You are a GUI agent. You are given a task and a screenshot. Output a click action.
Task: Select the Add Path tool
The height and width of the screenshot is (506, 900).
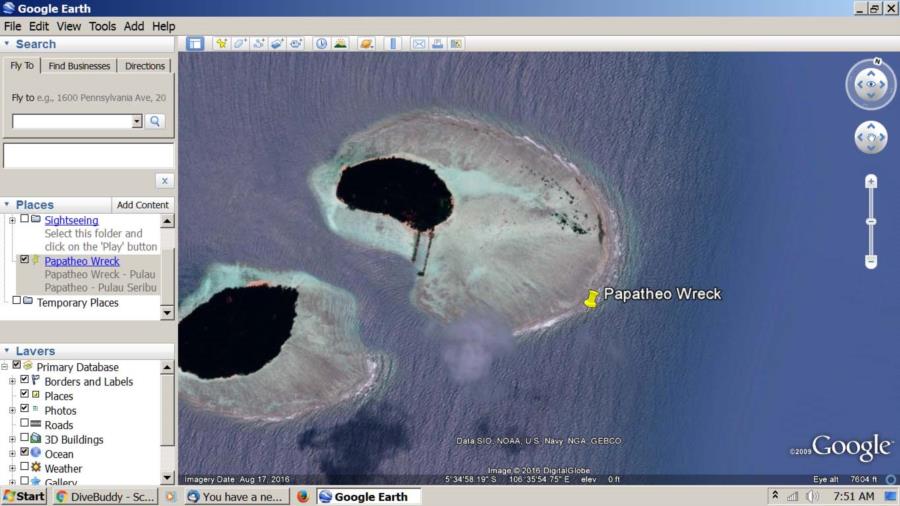258,44
